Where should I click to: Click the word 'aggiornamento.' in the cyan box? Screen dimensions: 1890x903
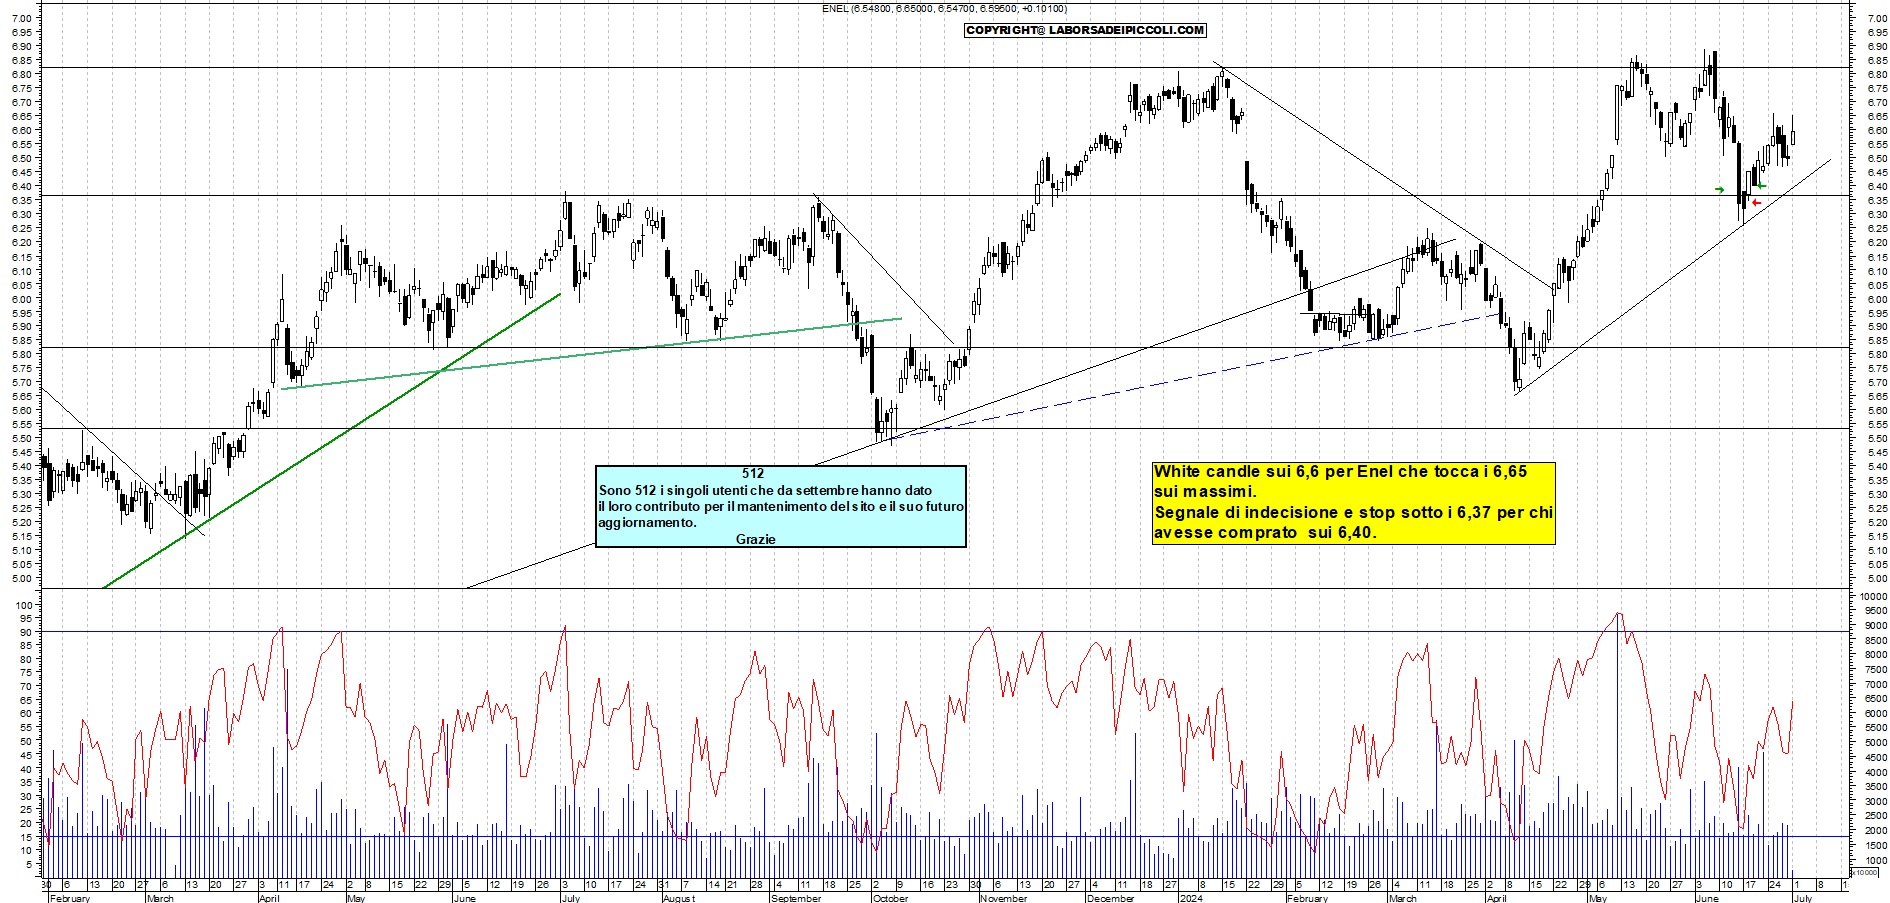pyautogui.click(x=647, y=522)
